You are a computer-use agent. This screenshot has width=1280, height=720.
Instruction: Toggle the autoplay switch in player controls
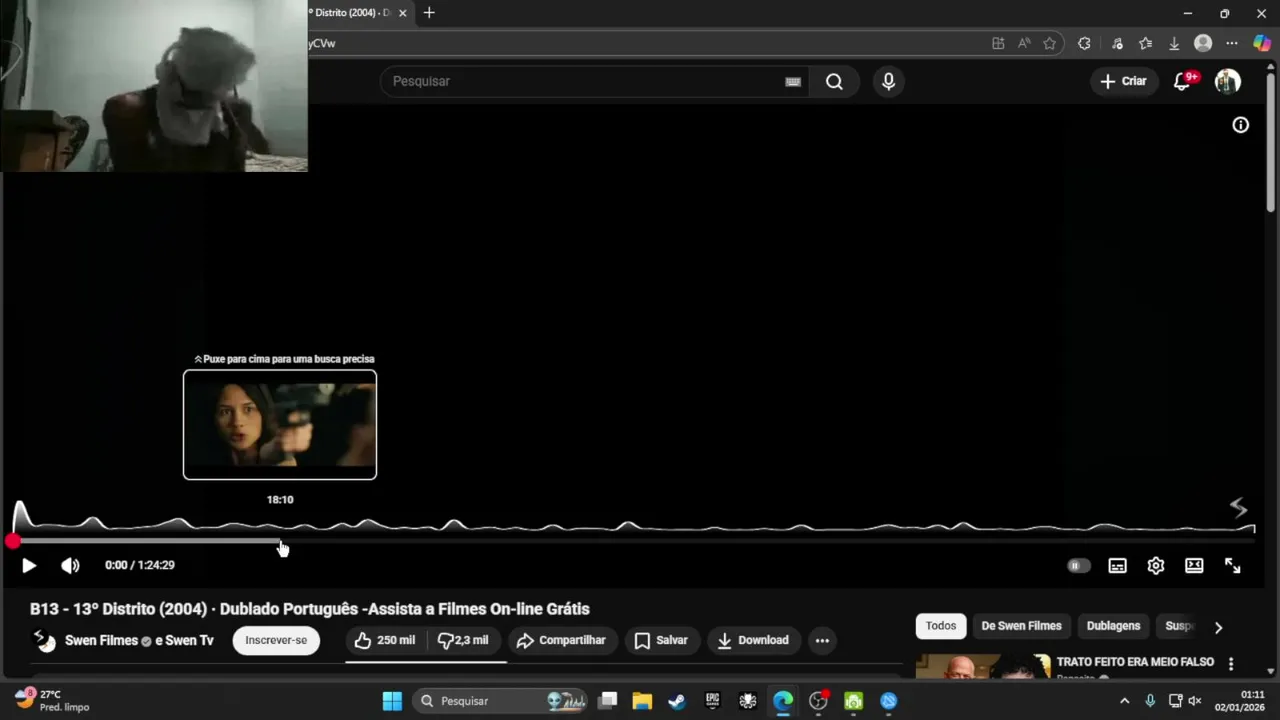(x=1077, y=565)
